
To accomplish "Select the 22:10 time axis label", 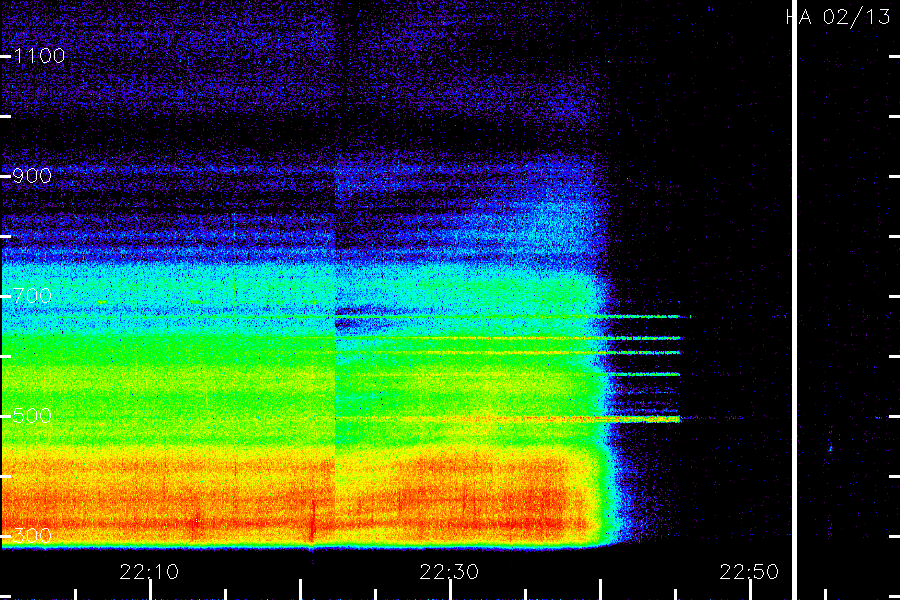I will click(149, 572).
